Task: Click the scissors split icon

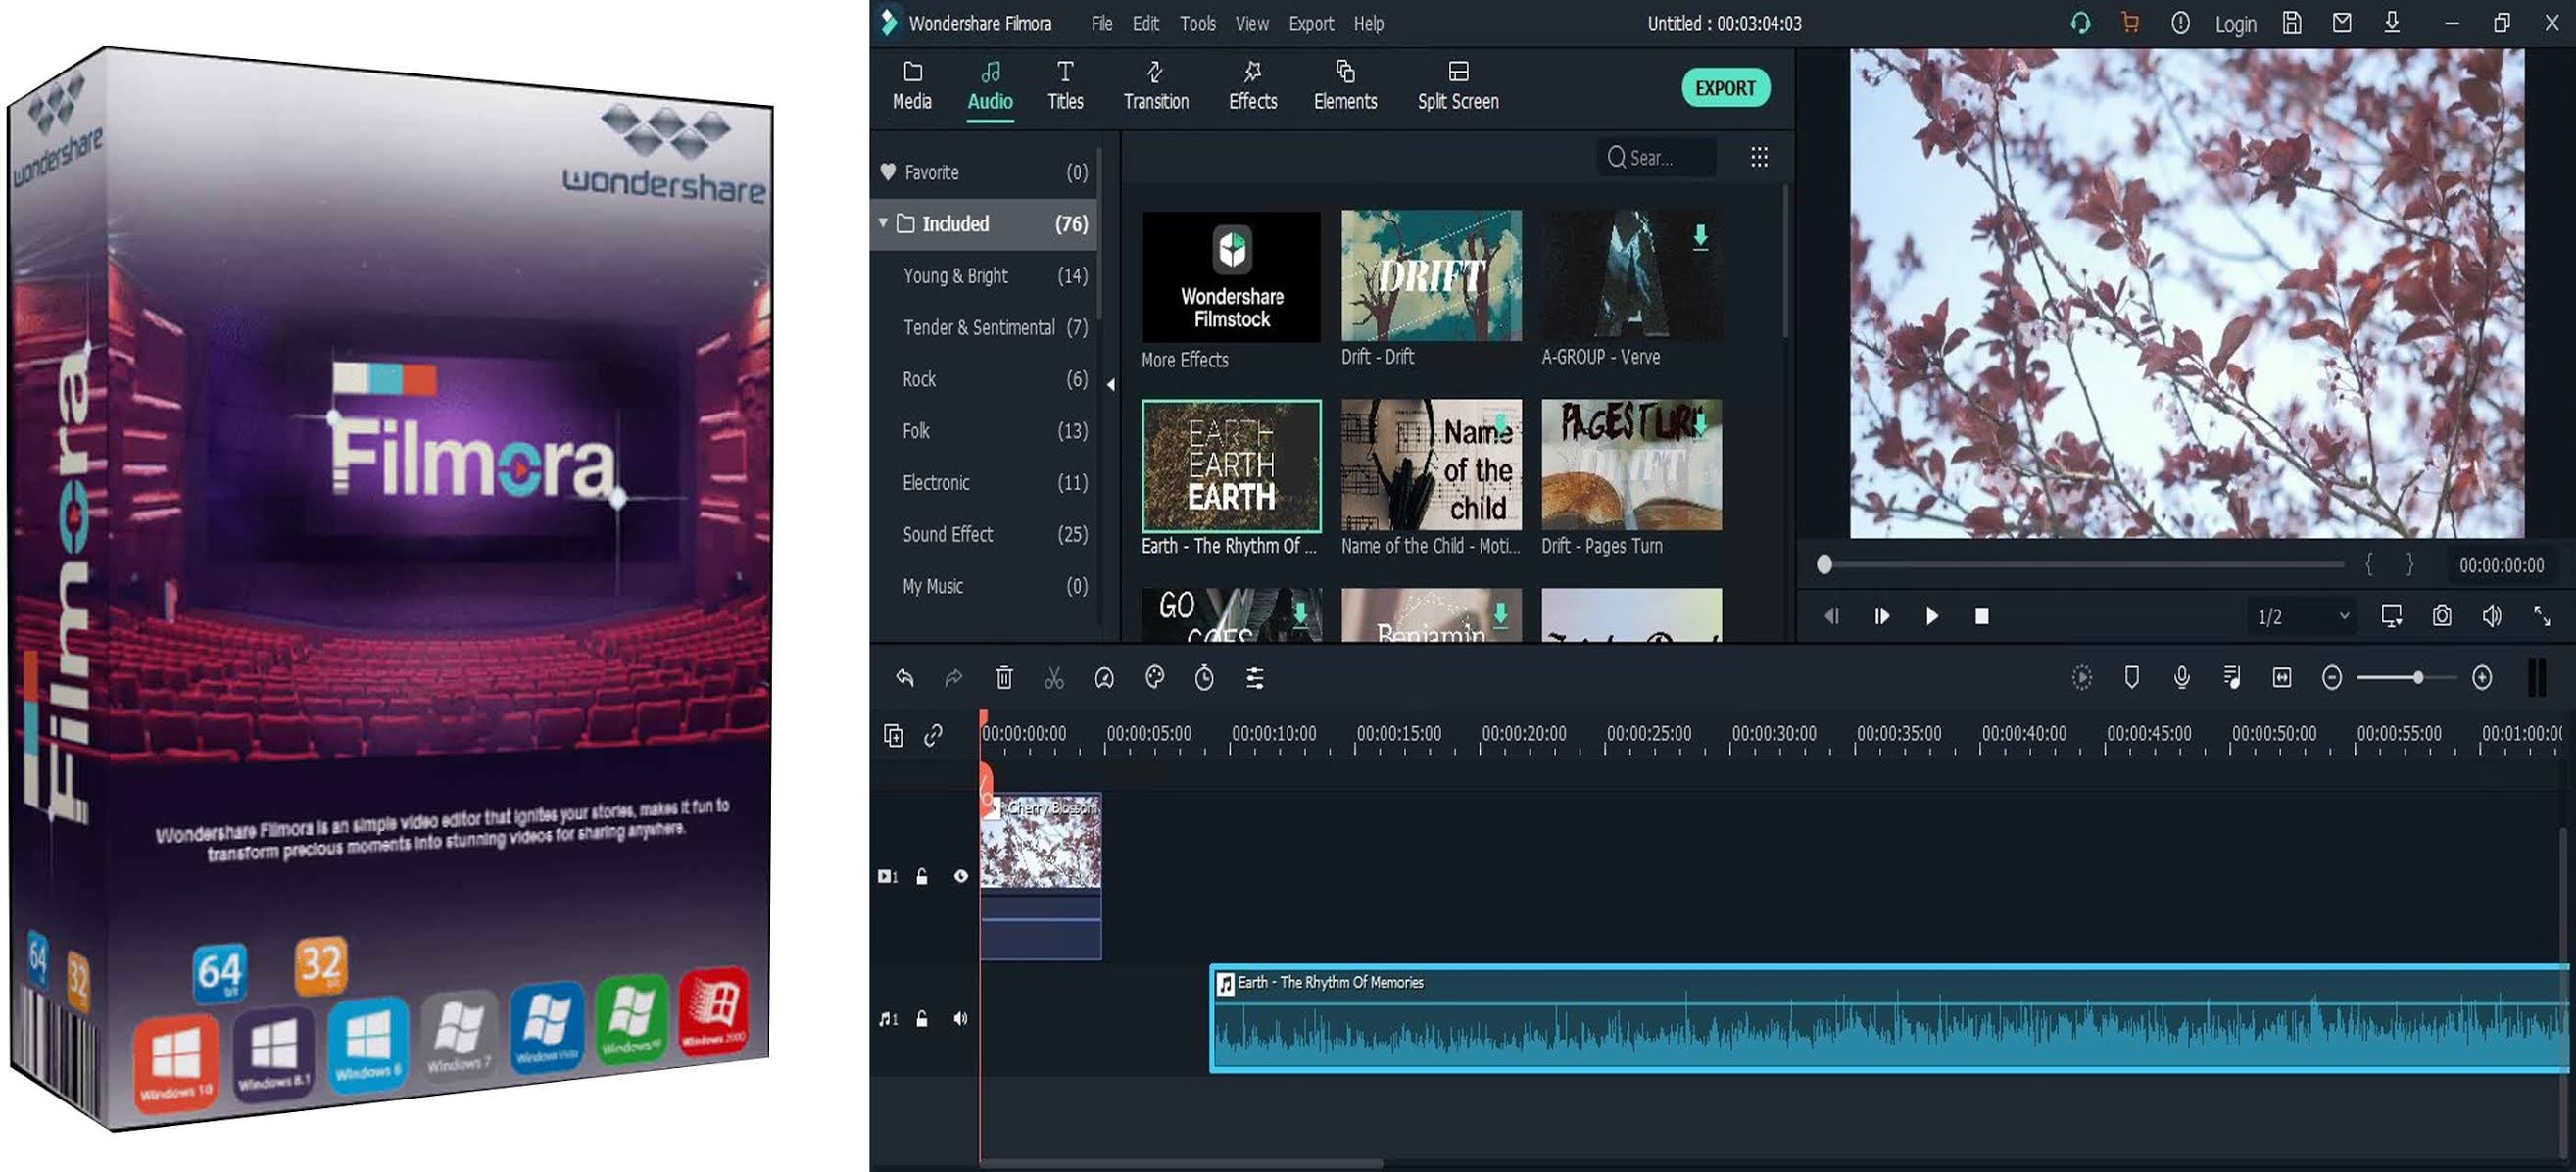Action: [1054, 678]
